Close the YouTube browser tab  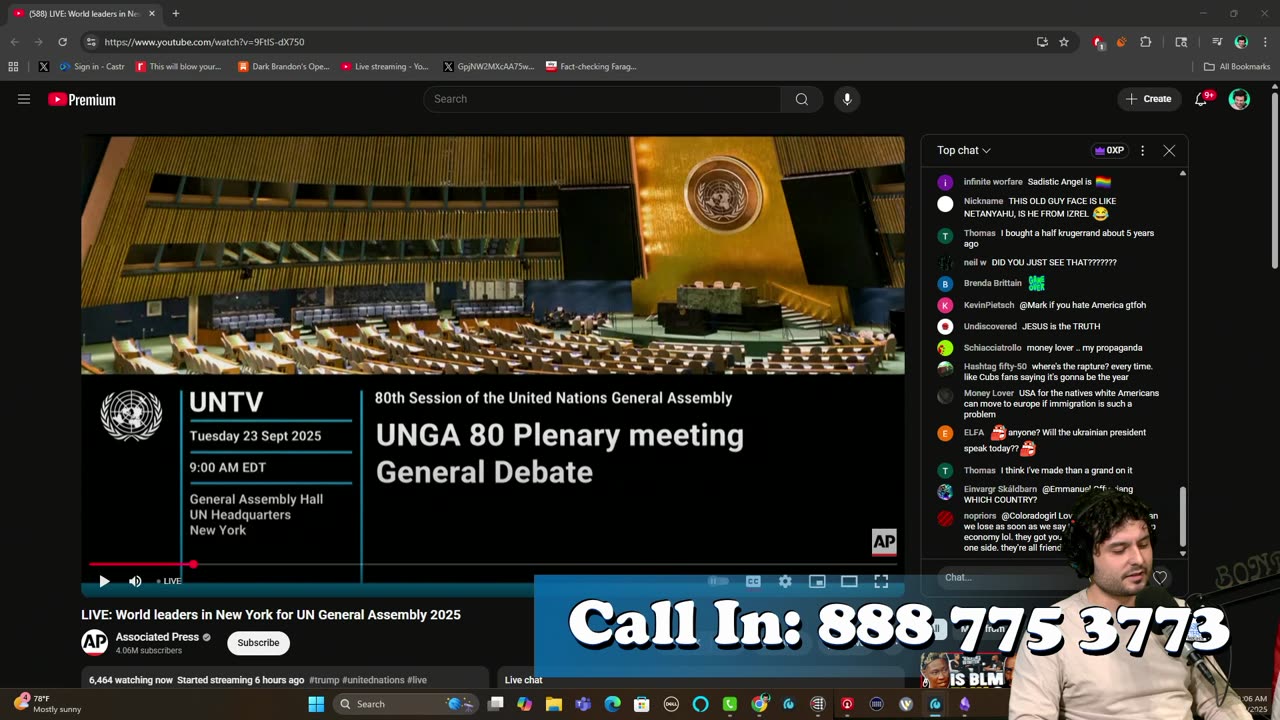[152, 13]
